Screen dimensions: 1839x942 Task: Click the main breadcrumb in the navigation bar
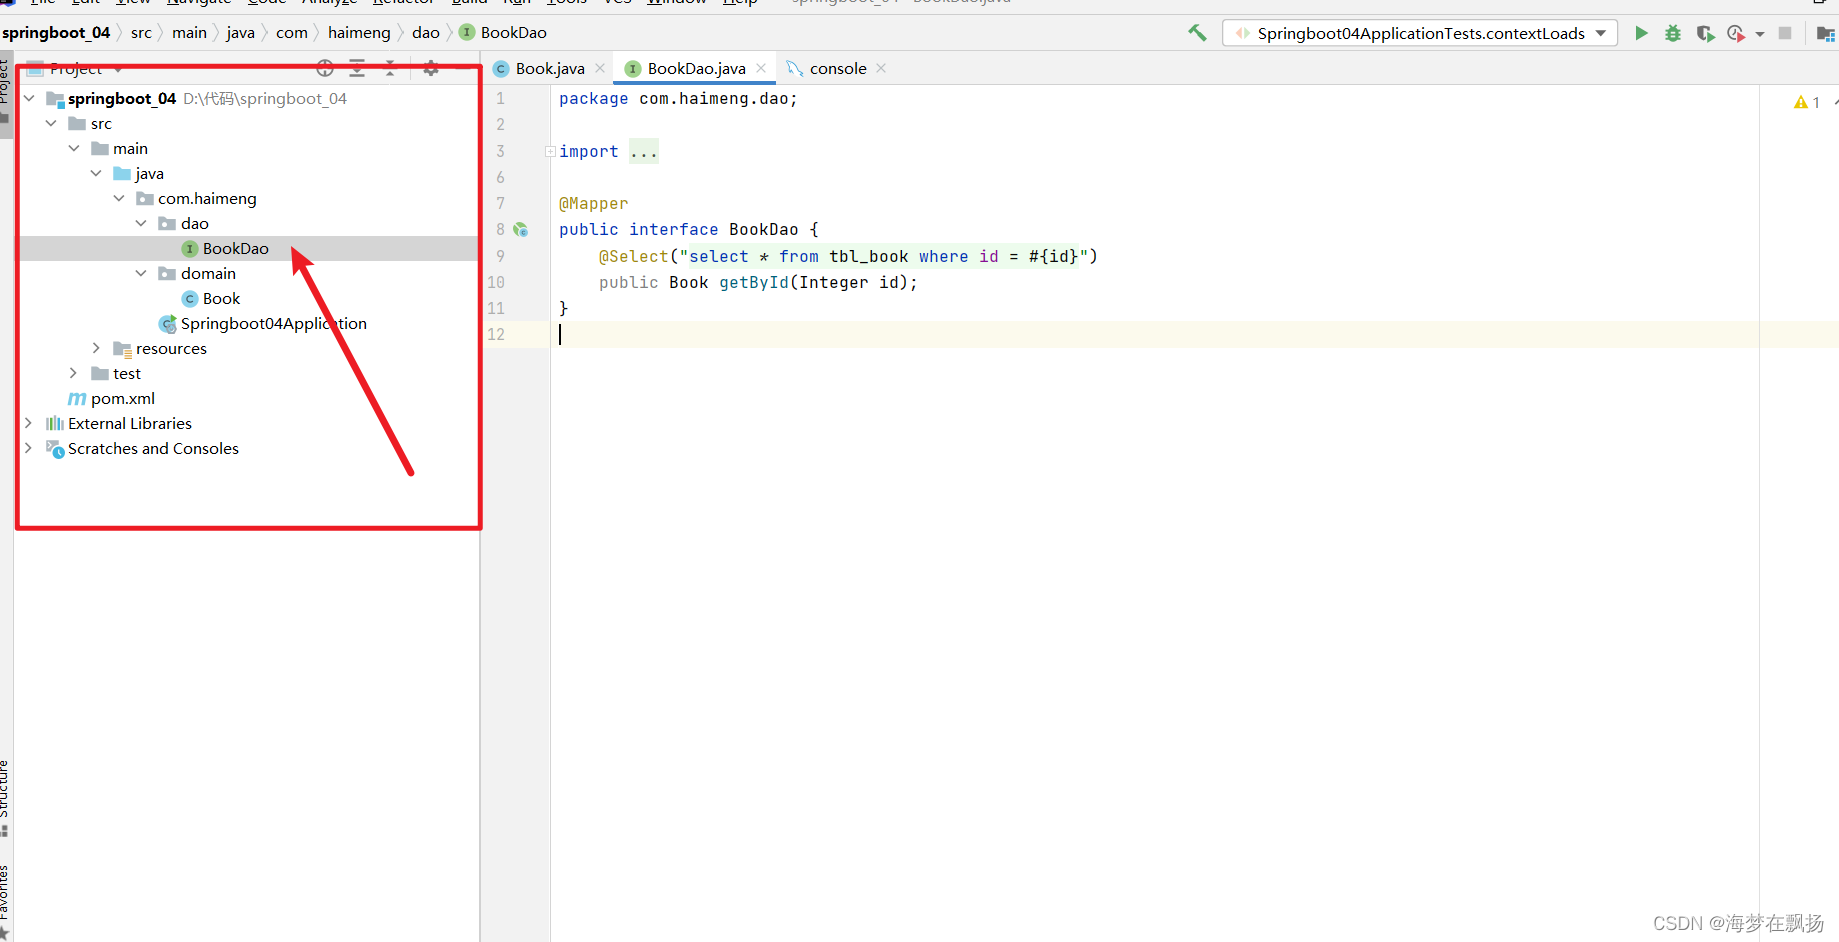(189, 32)
